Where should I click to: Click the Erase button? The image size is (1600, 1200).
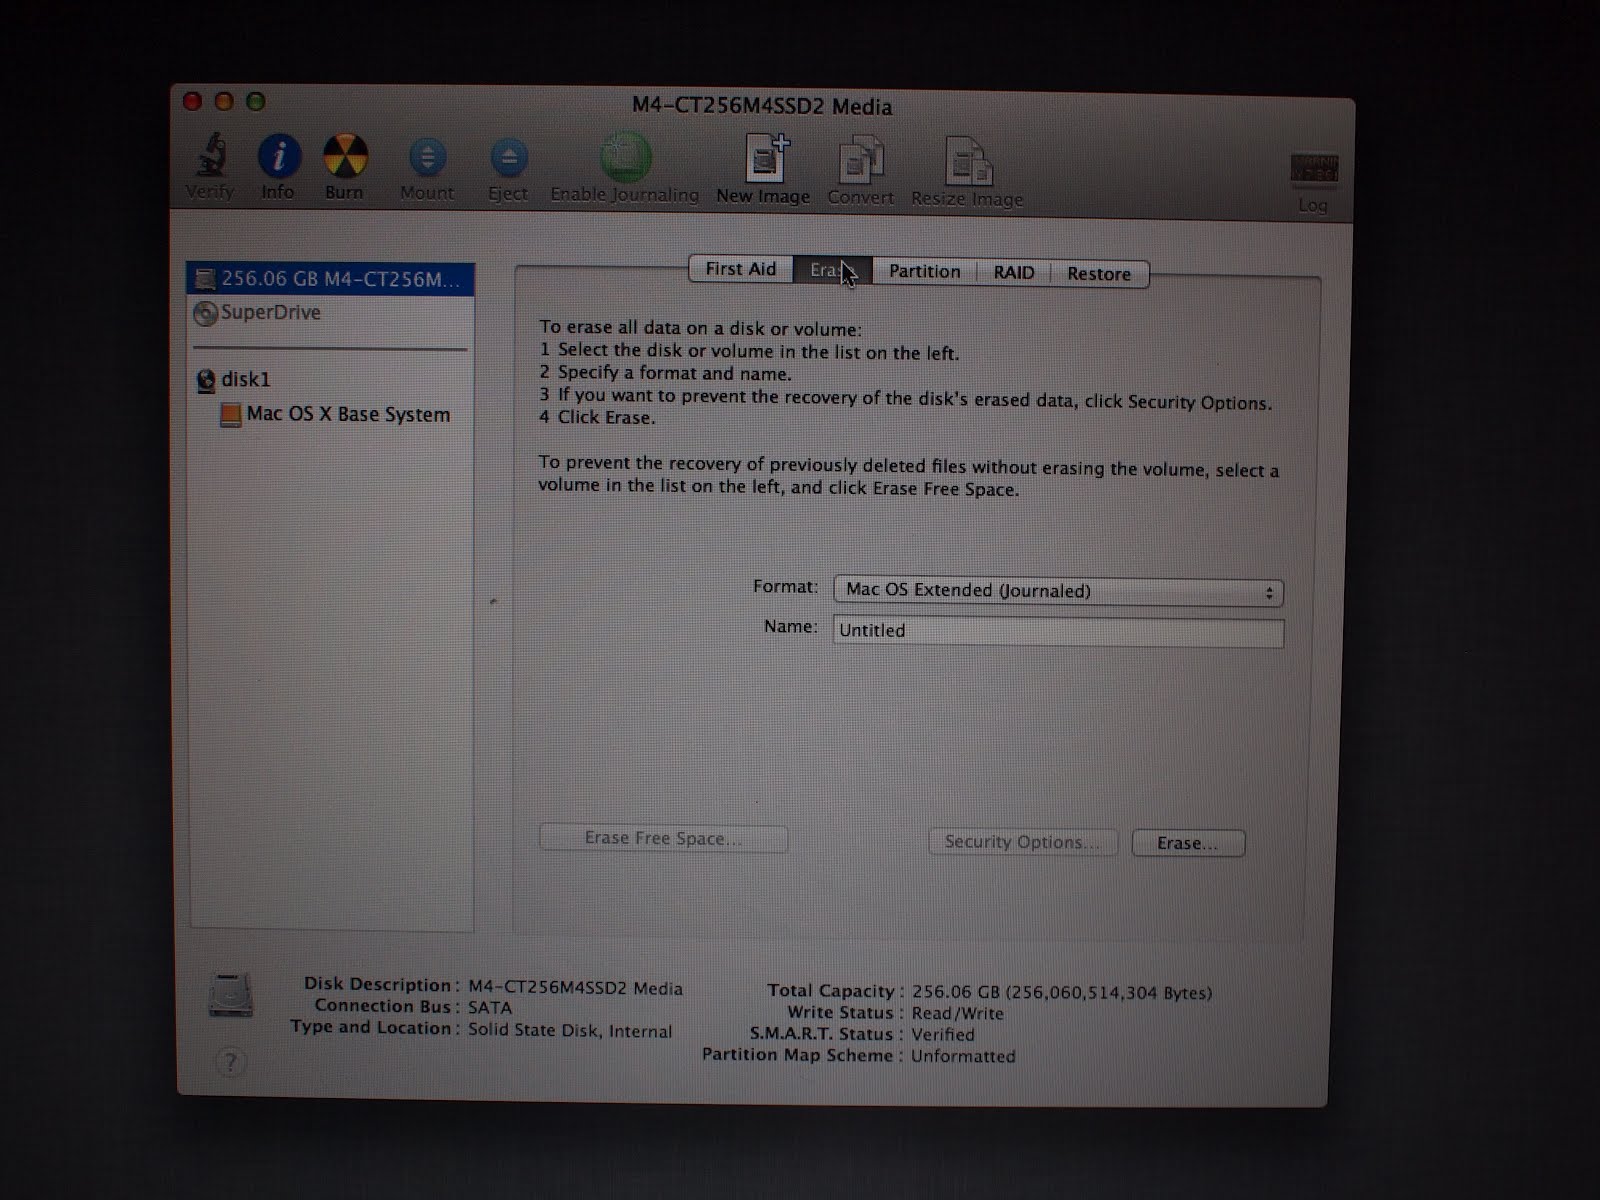click(x=1188, y=843)
